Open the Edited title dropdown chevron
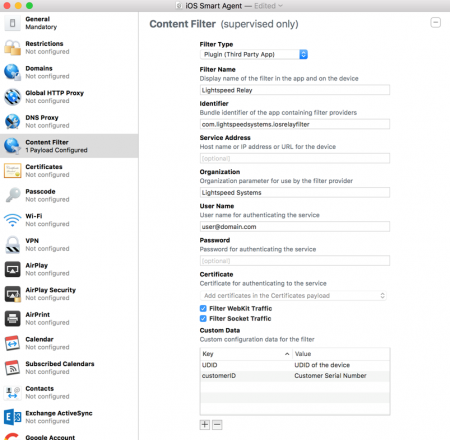 (x=280, y=6)
